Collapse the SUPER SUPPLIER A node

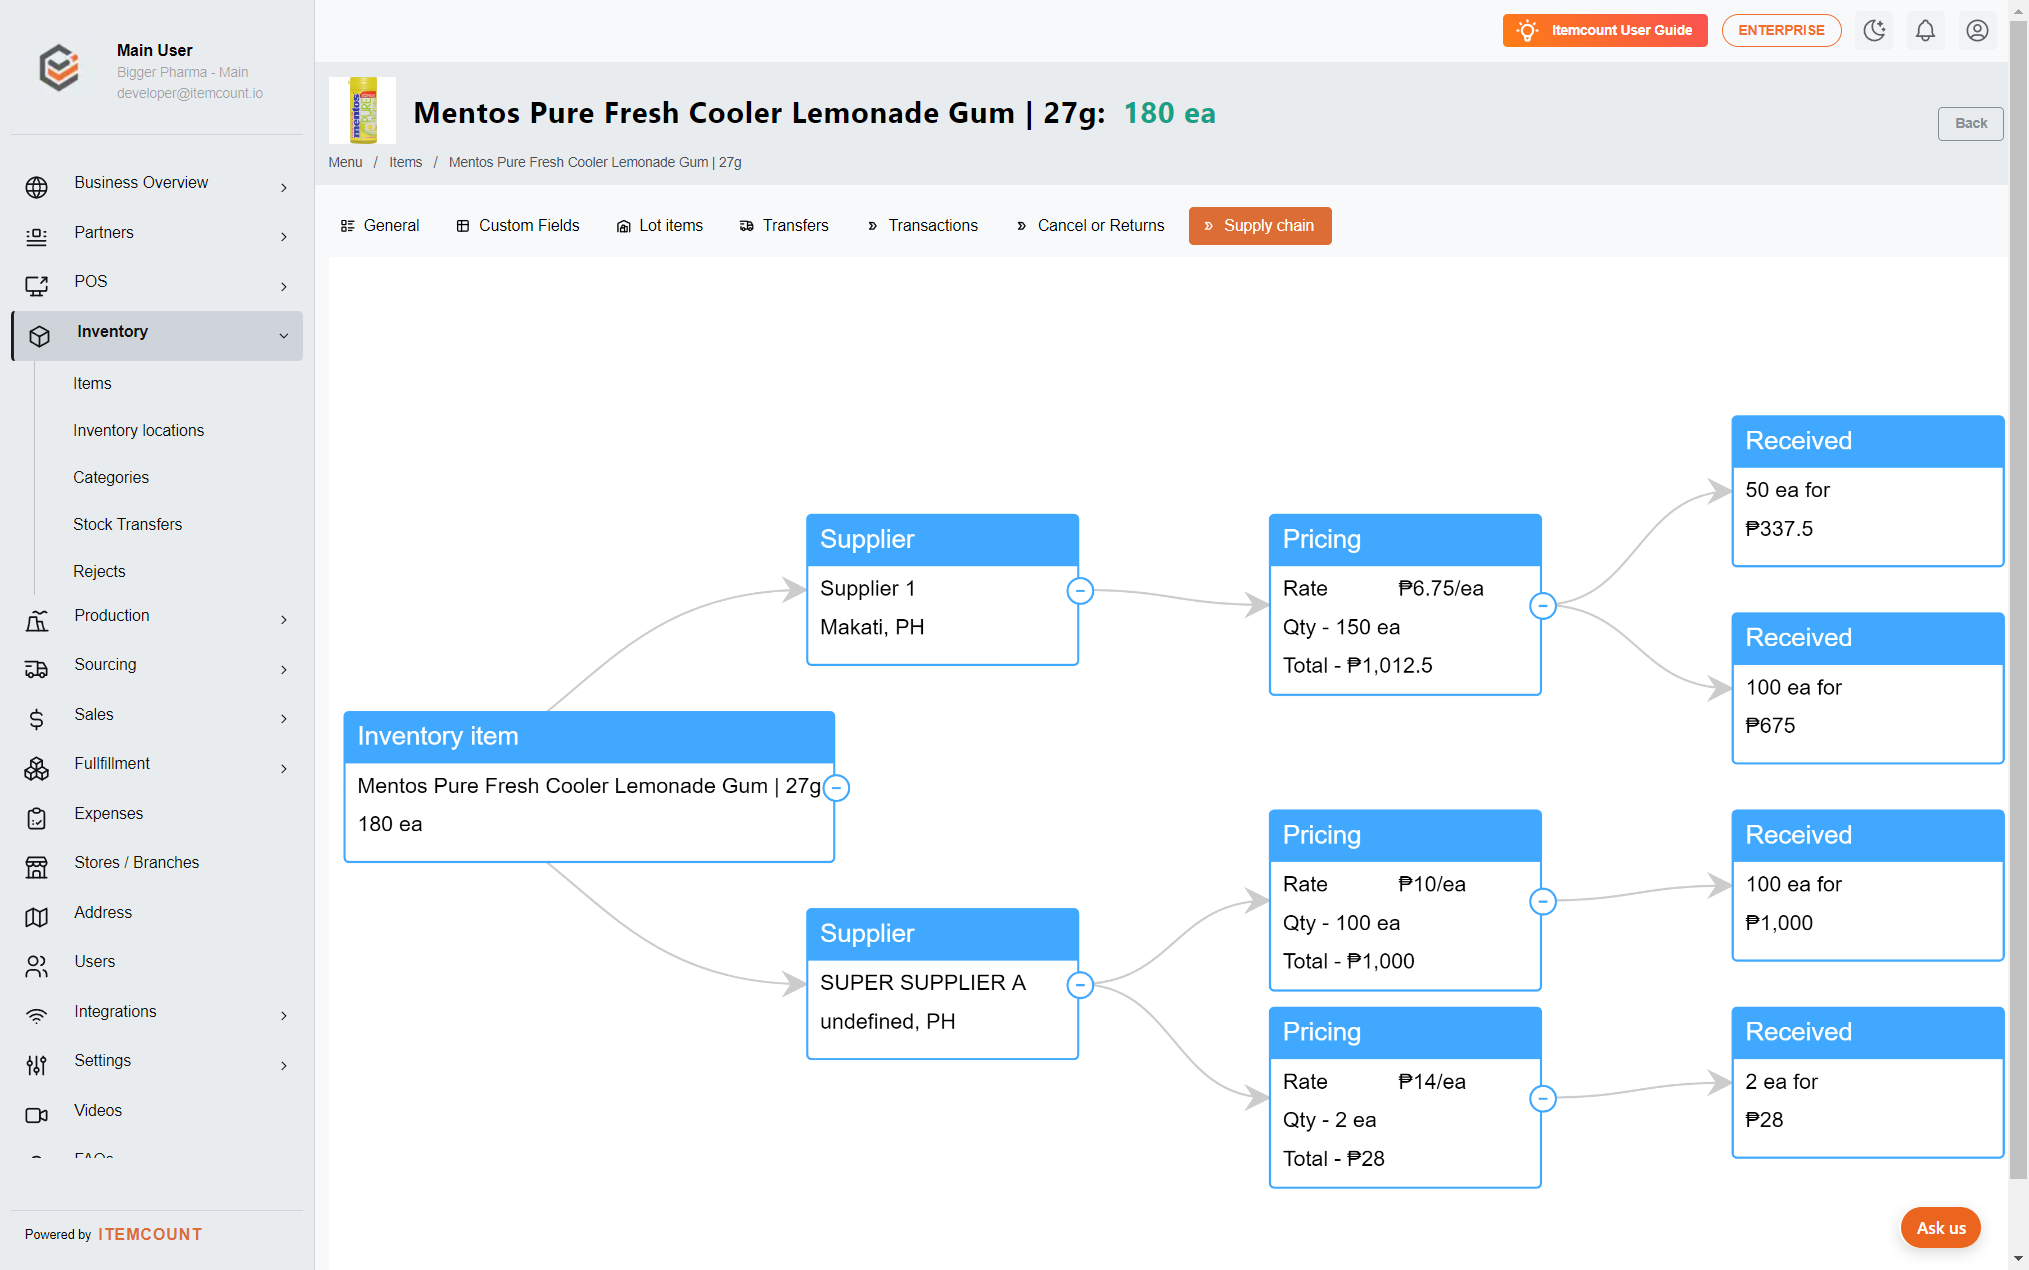(x=1080, y=985)
